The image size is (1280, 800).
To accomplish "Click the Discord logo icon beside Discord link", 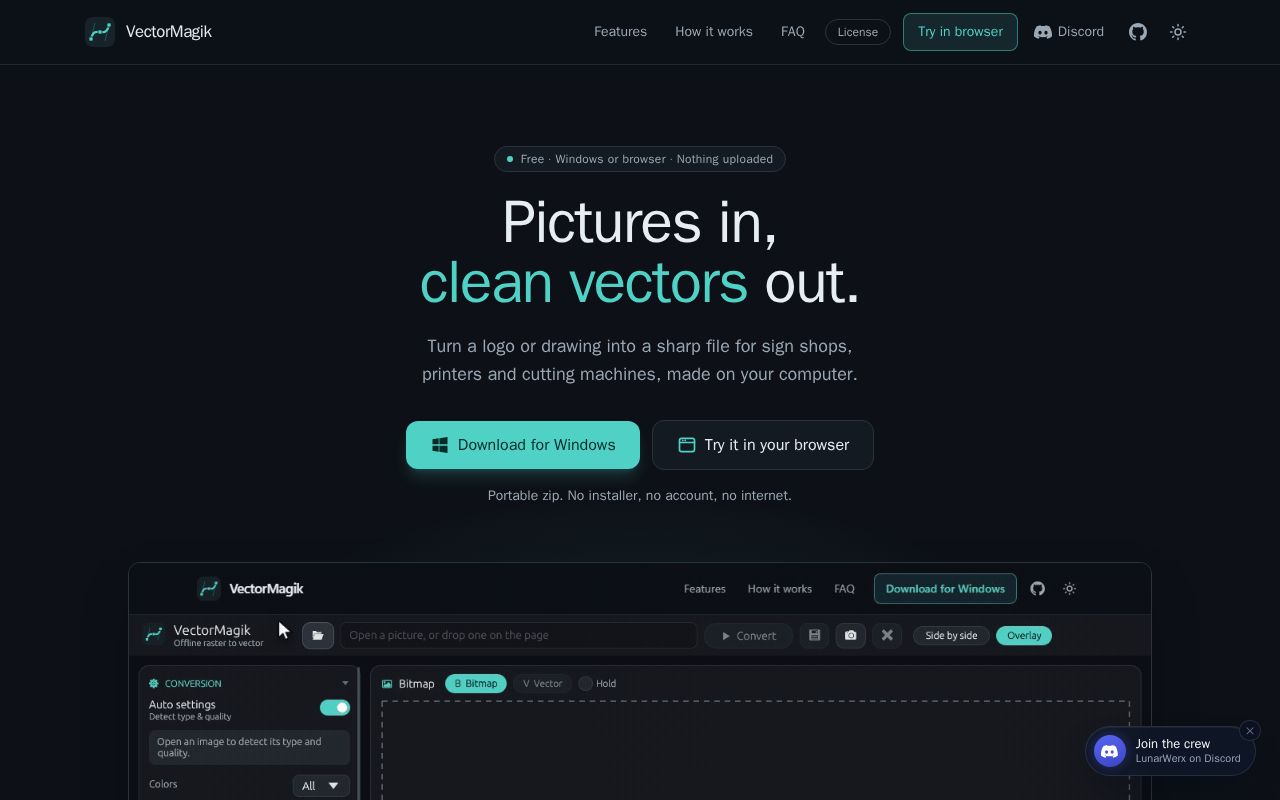I will pos(1043,32).
